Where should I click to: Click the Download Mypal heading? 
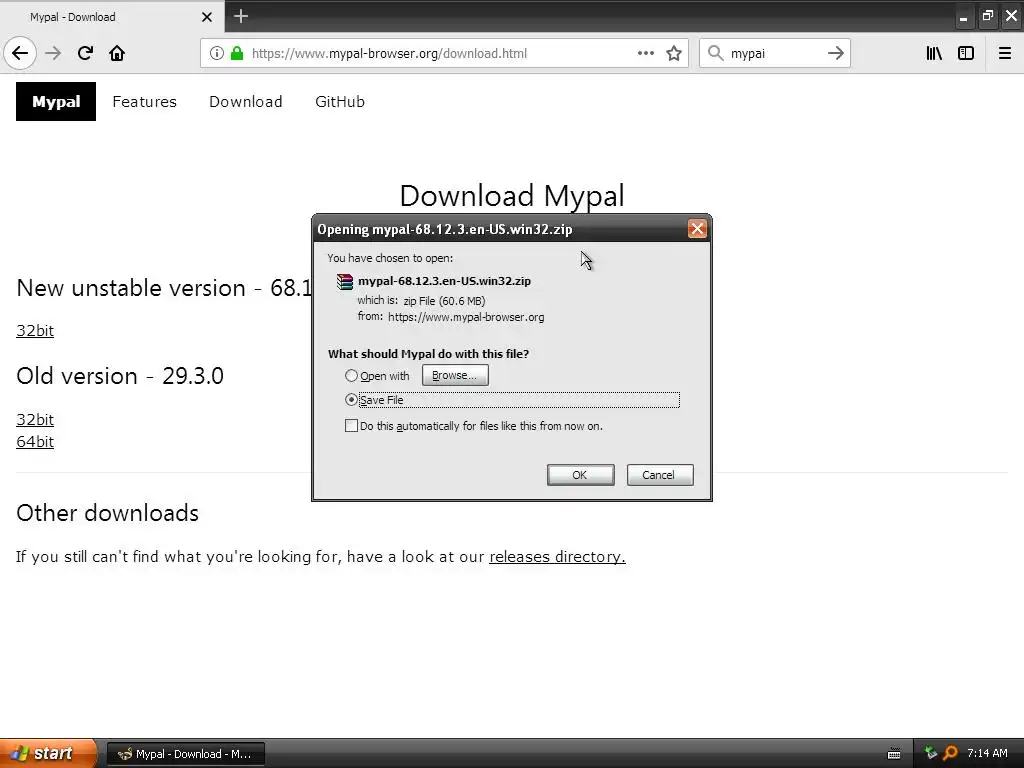pos(512,195)
